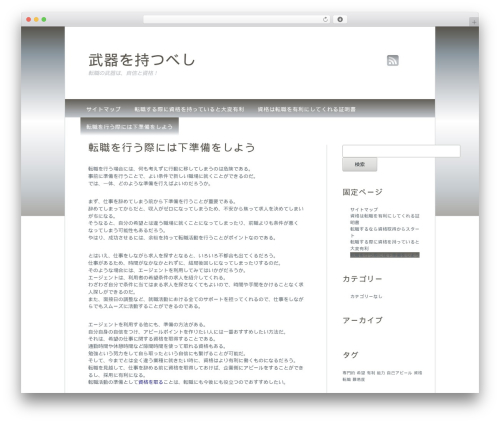Click the カテゴリー sidebar heading

point(362,279)
